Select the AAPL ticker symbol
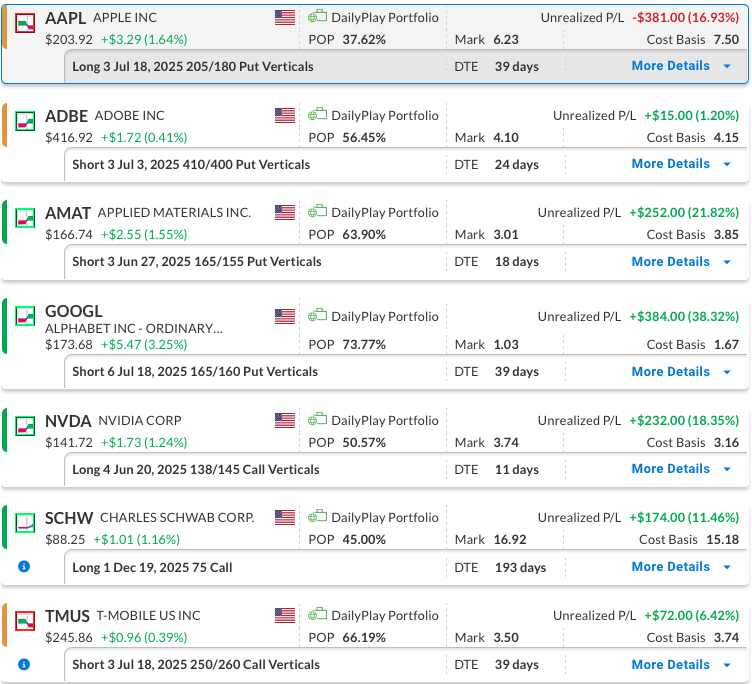Screen dimensions: 752x684 pyautogui.click(x=65, y=18)
